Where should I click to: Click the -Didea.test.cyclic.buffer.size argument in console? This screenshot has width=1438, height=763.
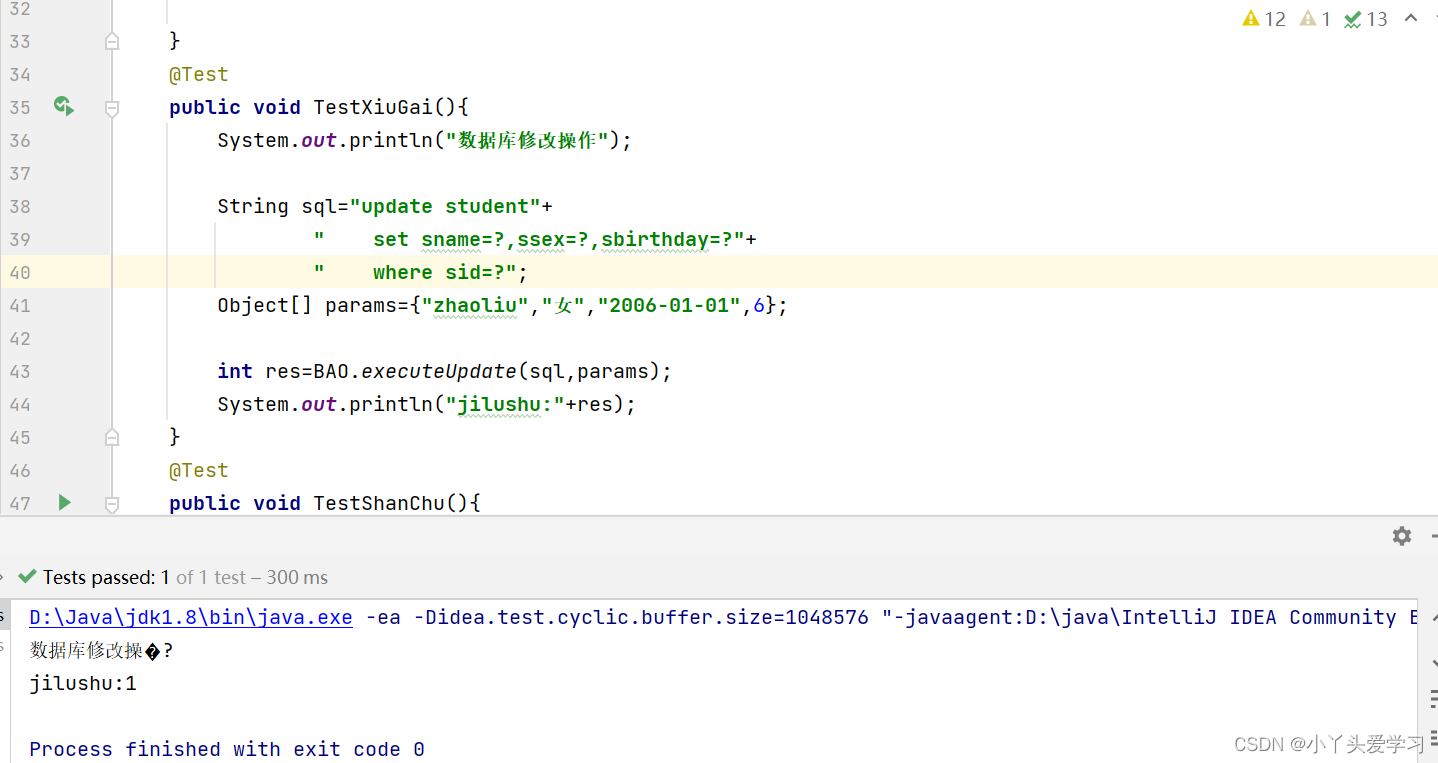click(x=641, y=617)
